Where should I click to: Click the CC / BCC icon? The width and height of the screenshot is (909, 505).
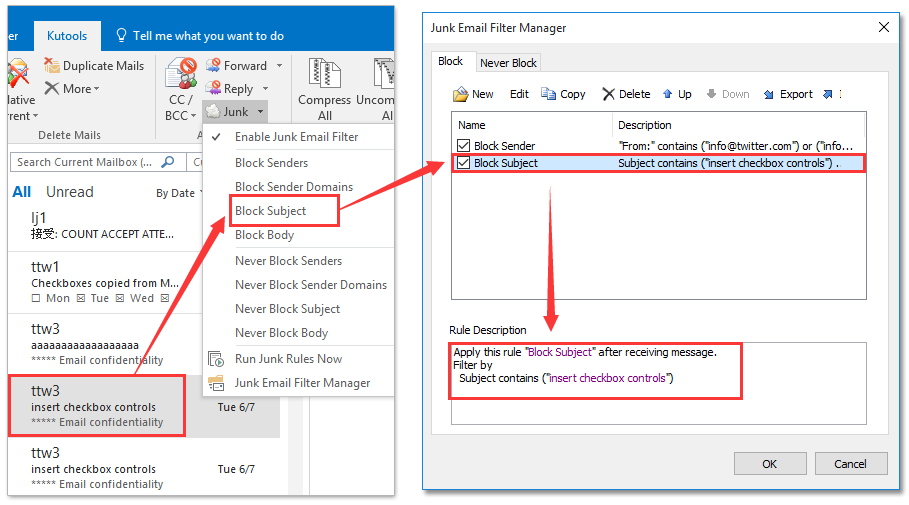tap(181, 74)
